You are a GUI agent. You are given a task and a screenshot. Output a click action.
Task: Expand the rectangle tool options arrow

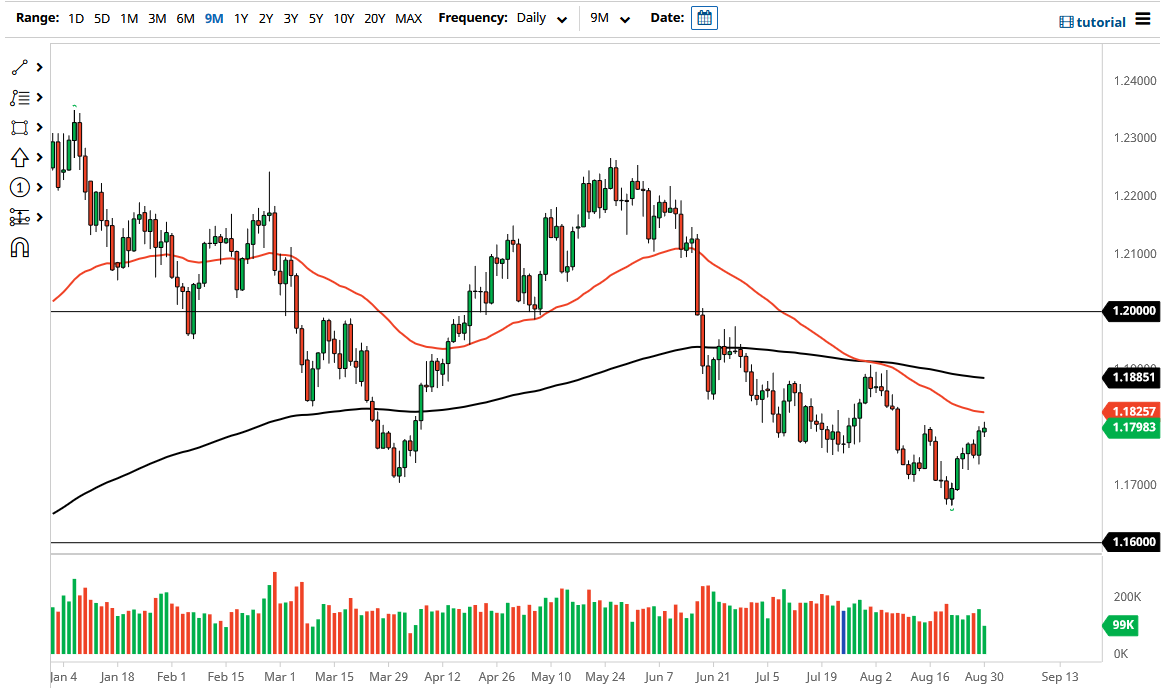39,128
